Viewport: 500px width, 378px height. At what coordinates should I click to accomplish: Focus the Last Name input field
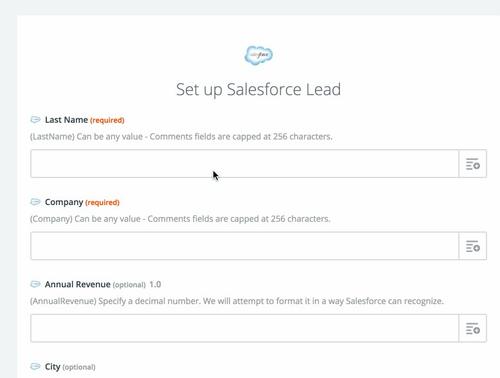coord(245,164)
